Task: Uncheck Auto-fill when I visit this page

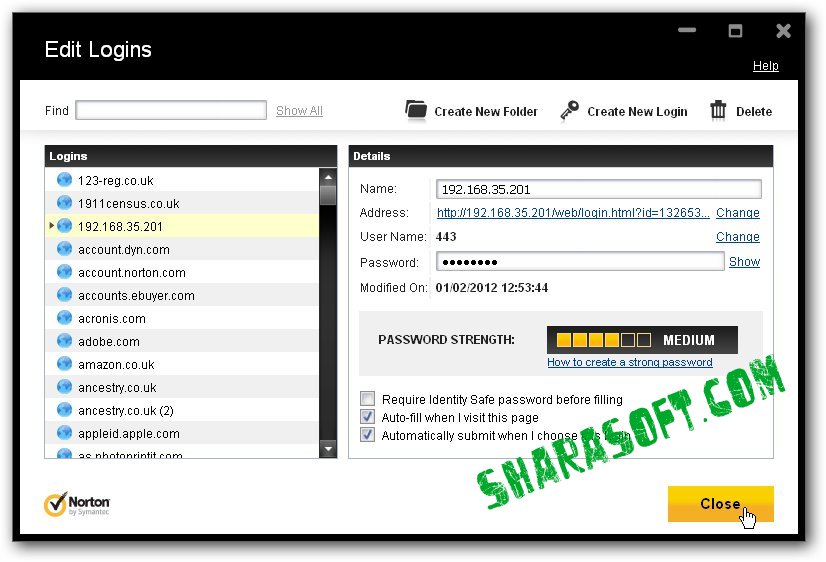Action: pyautogui.click(x=367, y=417)
